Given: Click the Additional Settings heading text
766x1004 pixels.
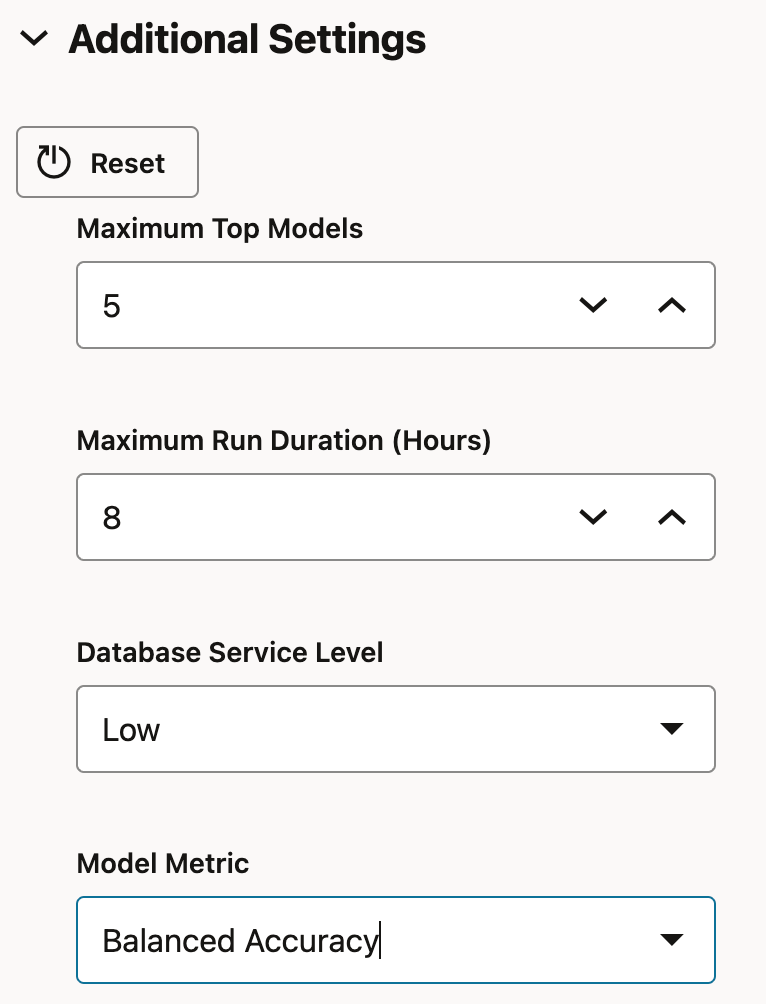Looking at the screenshot, I should click(x=246, y=40).
